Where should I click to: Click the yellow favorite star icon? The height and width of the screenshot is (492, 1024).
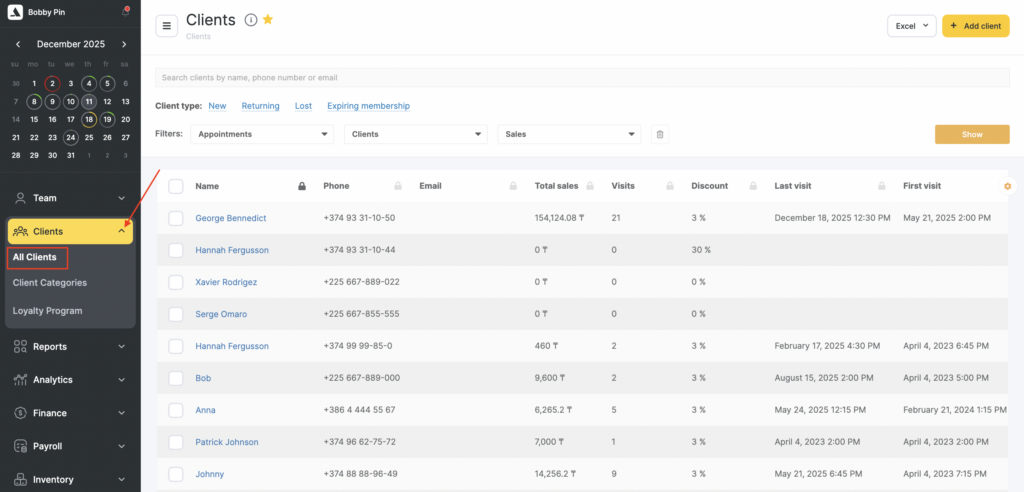268,20
